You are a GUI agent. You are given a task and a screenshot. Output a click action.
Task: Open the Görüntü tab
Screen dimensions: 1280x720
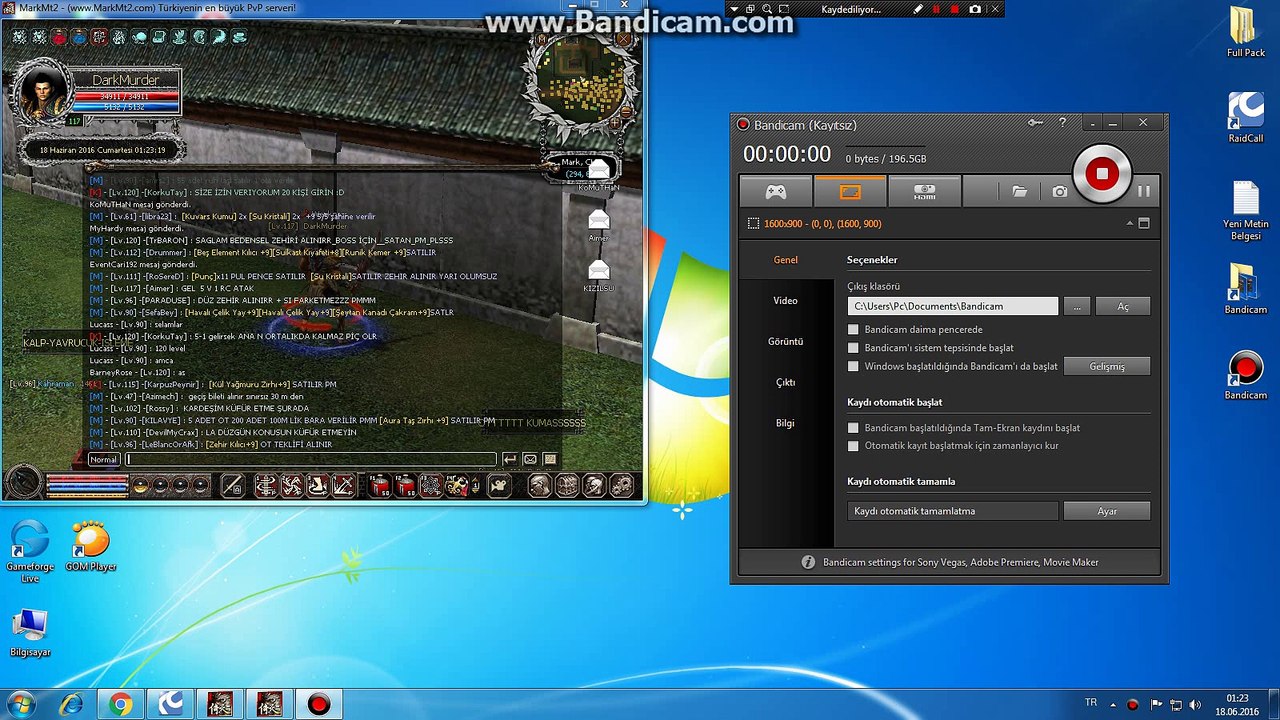click(x=786, y=341)
